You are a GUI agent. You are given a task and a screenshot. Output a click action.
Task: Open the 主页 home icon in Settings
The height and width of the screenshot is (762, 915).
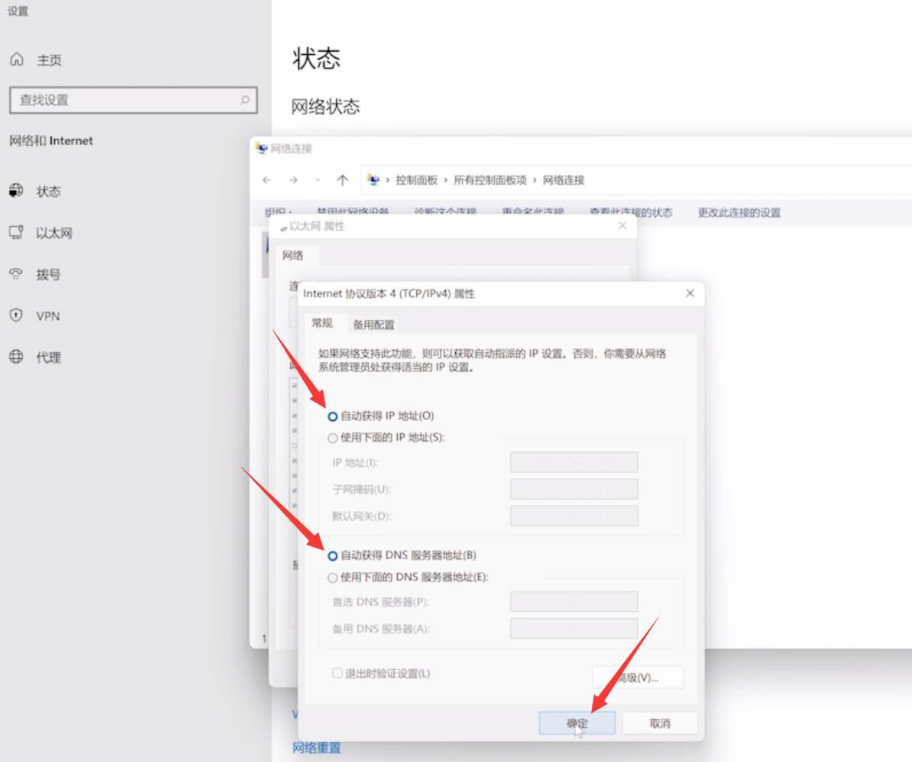click(x=17, y=60)
